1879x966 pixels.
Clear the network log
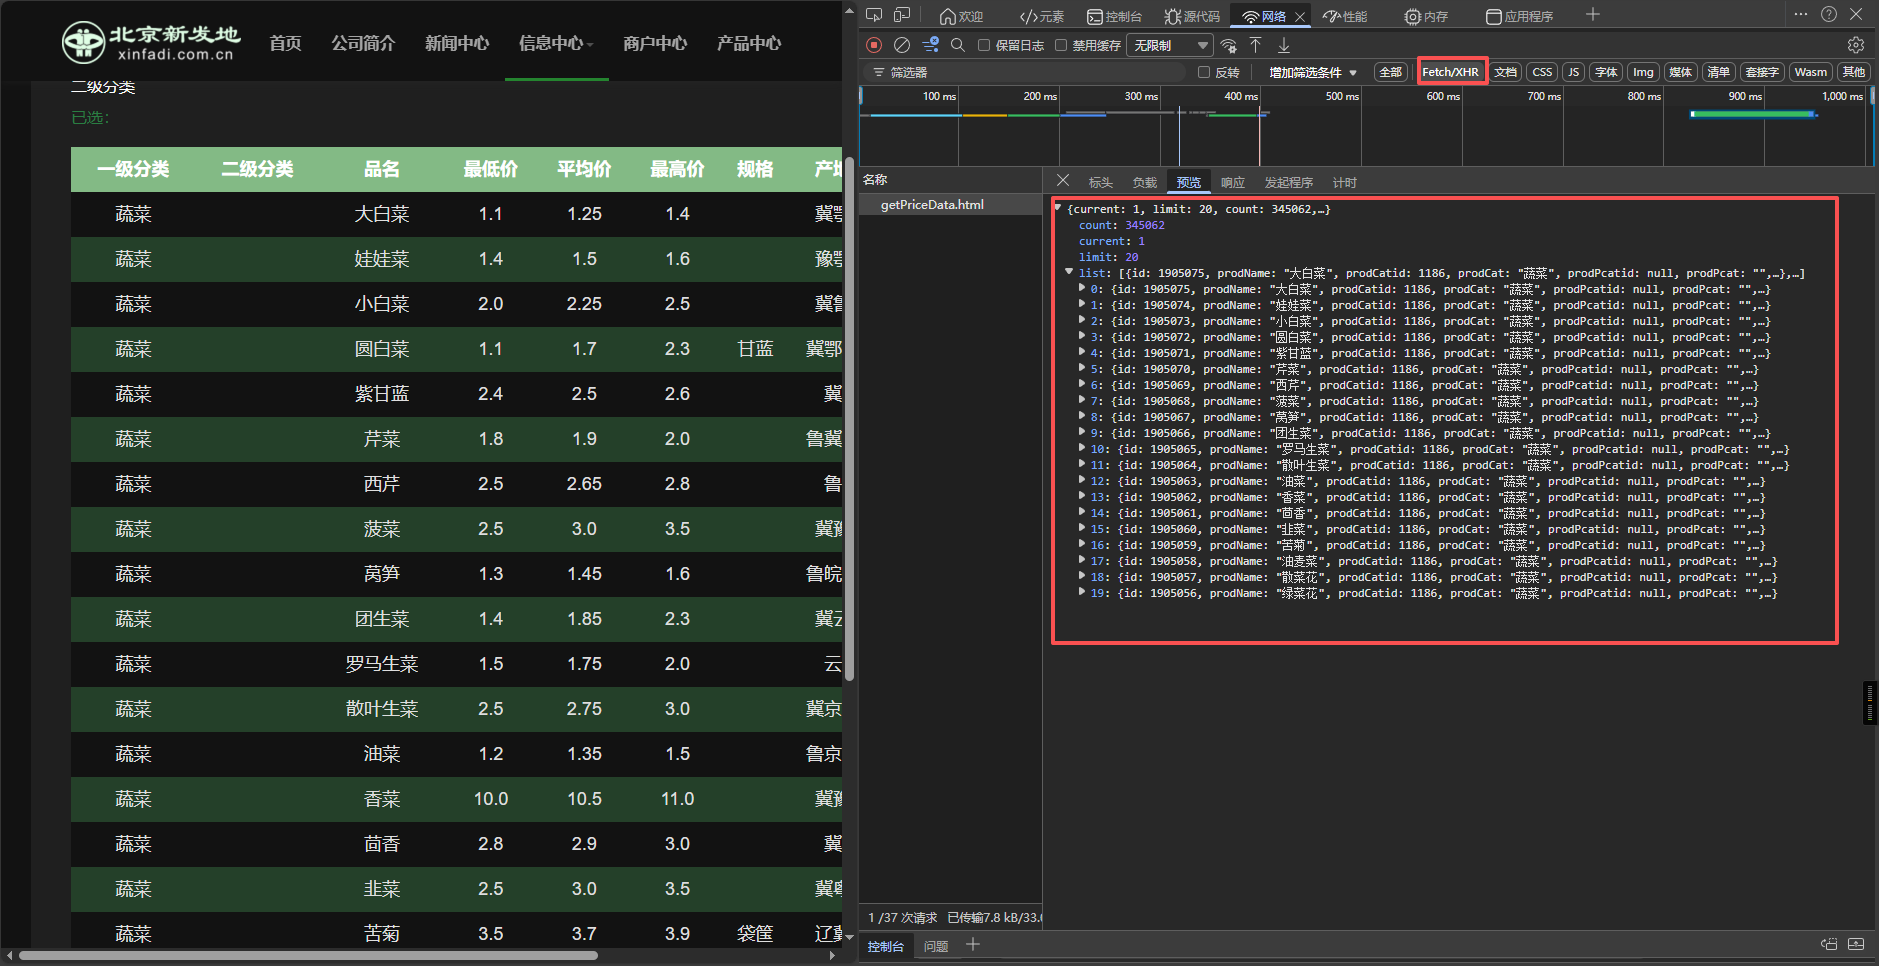pyautogui.click(x=901, y=45)
